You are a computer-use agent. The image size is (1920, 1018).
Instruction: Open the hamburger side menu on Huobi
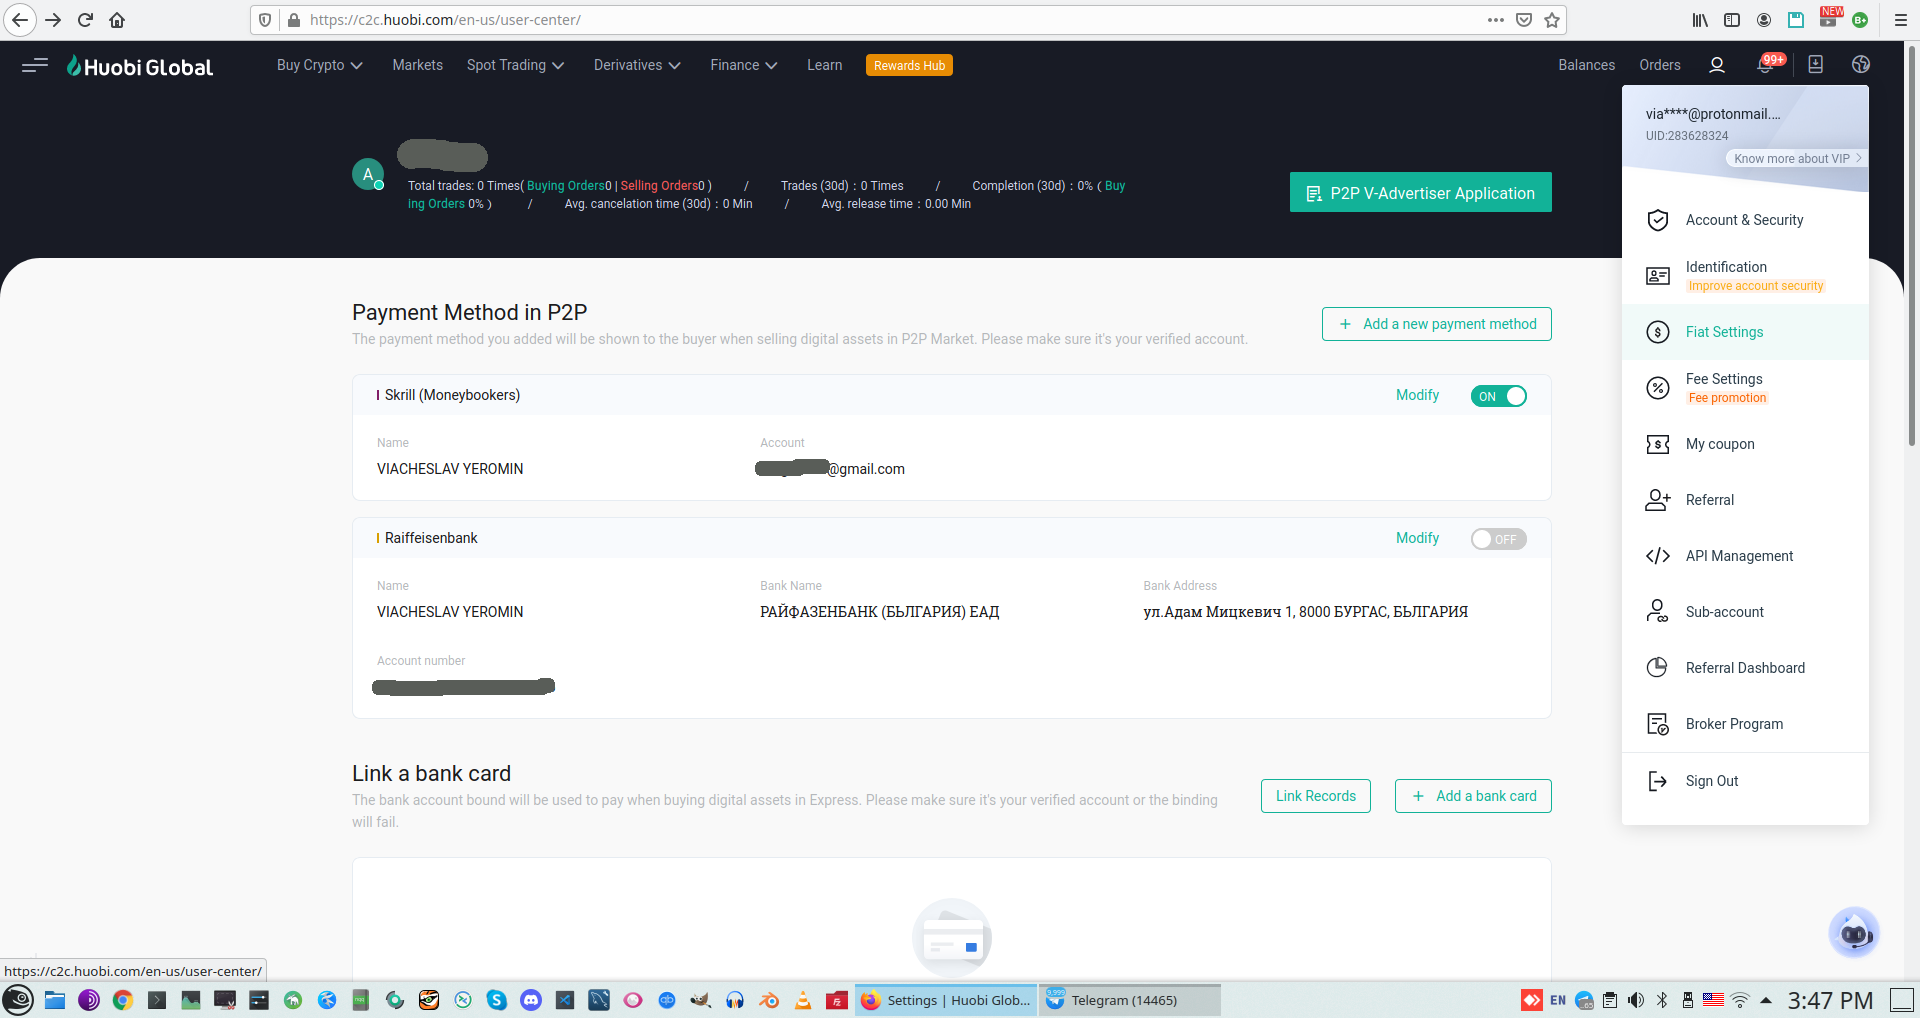pos(35,65)
